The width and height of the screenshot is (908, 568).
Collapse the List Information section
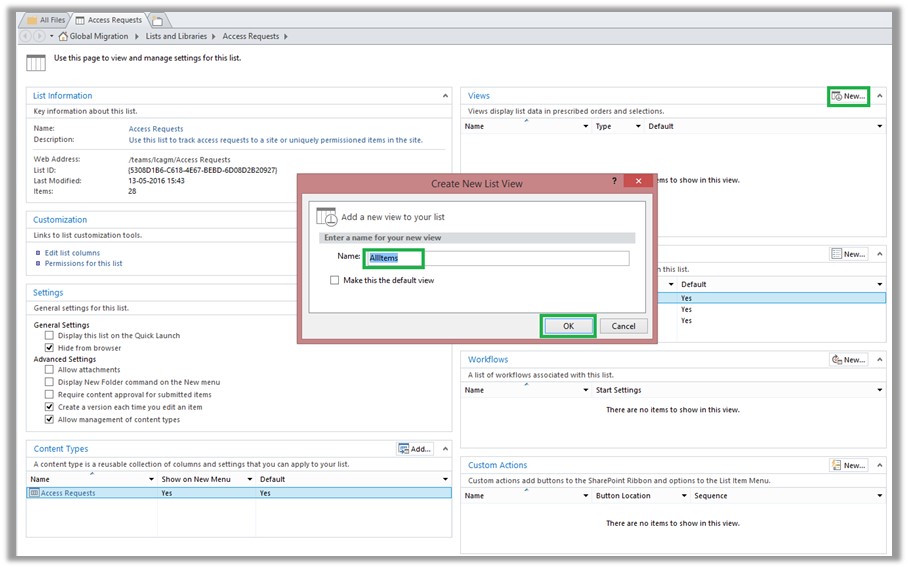click(x=445, y=96)
